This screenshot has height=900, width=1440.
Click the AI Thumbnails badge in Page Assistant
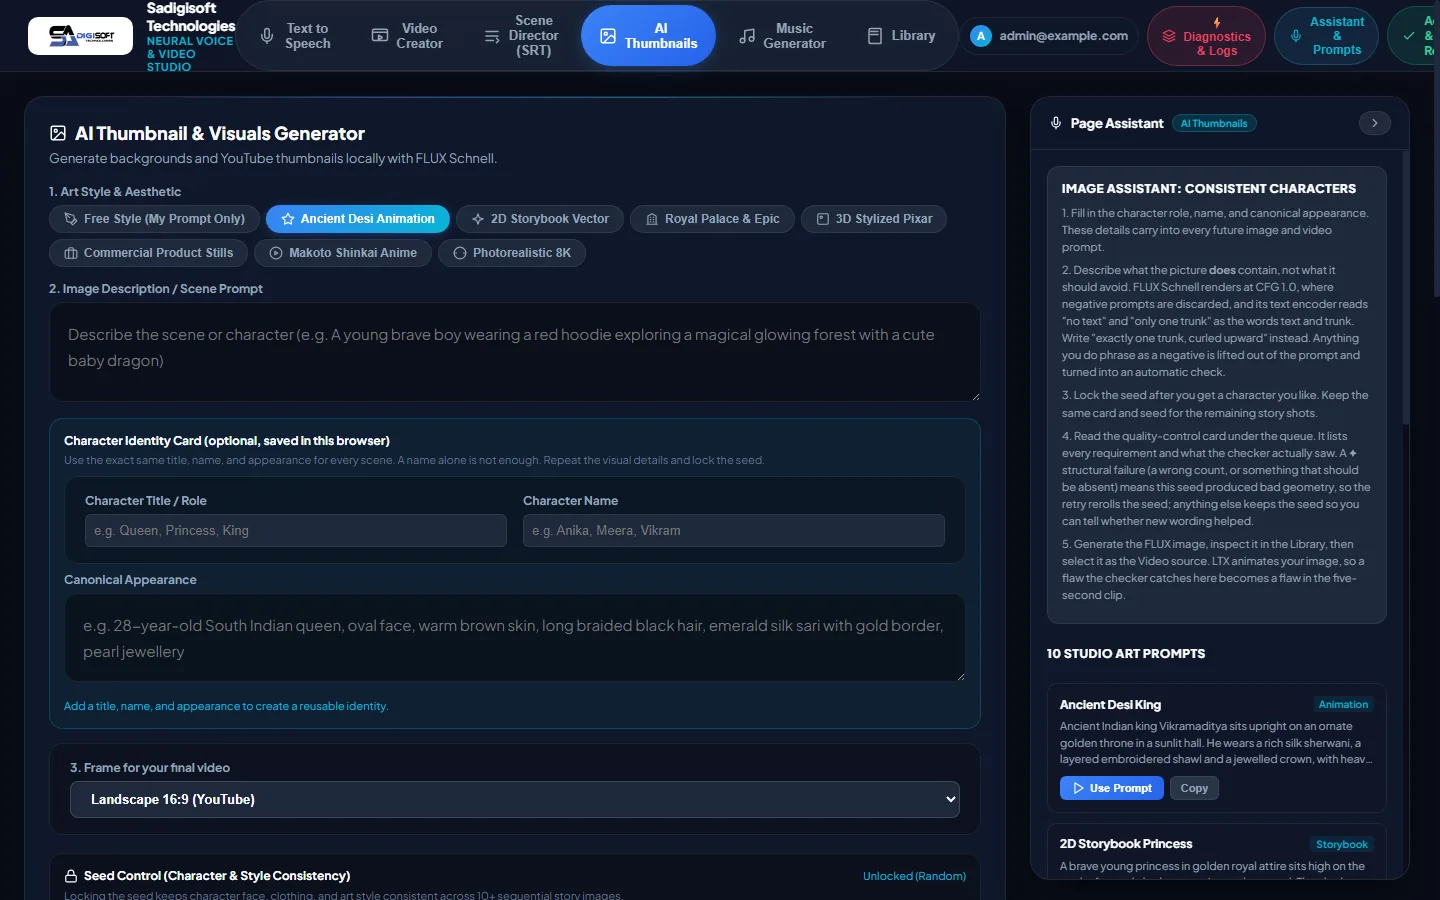tap(1214, 123)
